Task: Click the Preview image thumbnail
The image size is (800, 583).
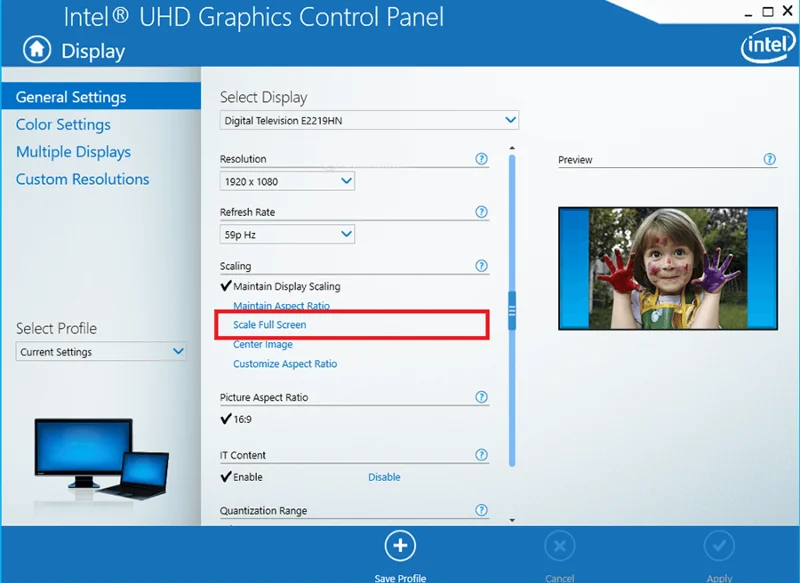Action: [x=668, y=268]
